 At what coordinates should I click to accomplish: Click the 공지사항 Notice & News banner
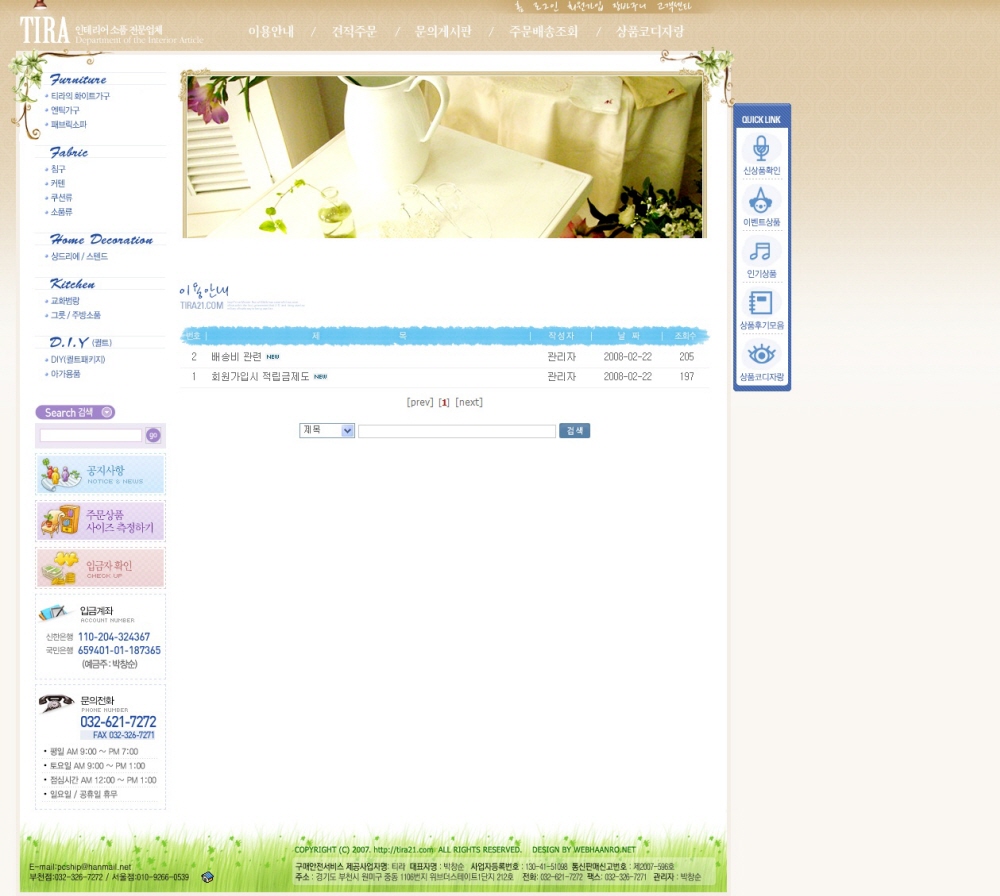pyautogui.click(x=100, y=475)
